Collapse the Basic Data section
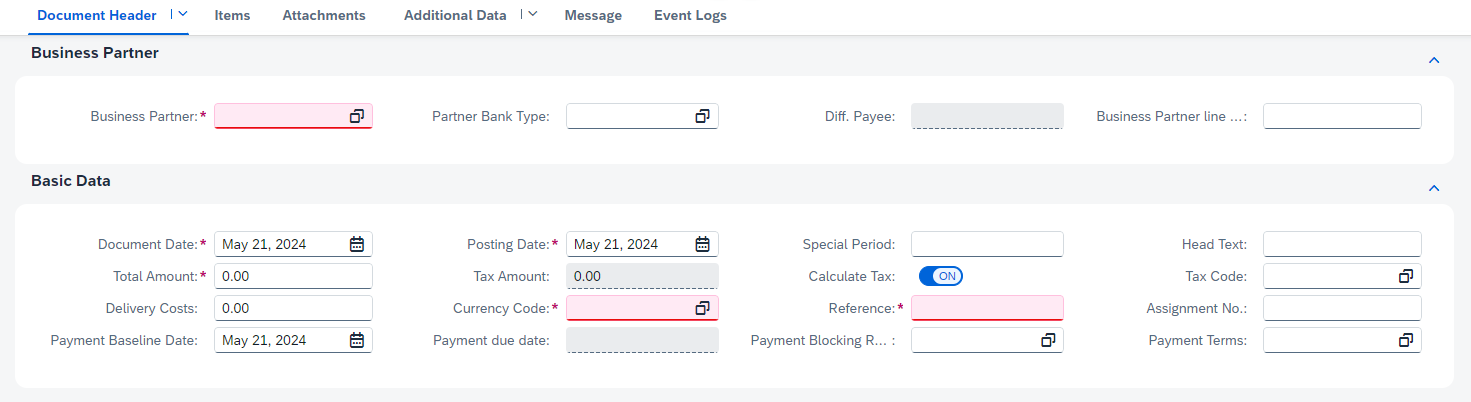1471x402 pixels. click(1434, 188)
